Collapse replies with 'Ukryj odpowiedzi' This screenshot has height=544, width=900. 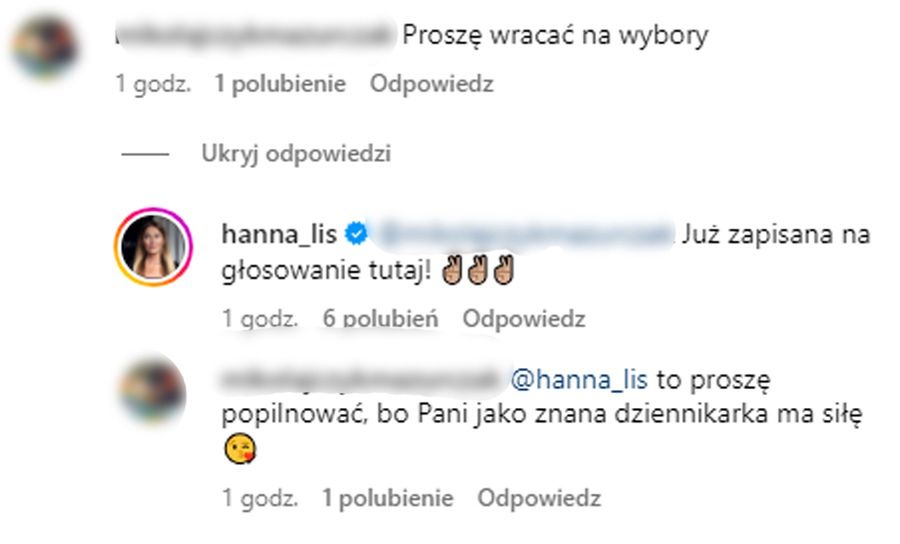296,154
